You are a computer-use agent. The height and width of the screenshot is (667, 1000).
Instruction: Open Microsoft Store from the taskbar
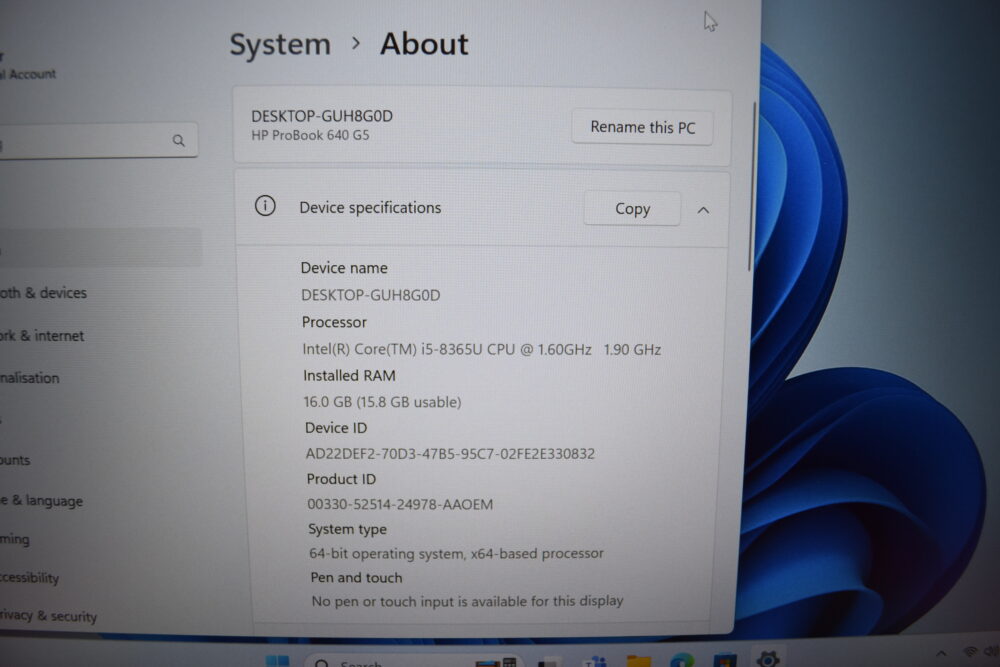tap(724, 660)
